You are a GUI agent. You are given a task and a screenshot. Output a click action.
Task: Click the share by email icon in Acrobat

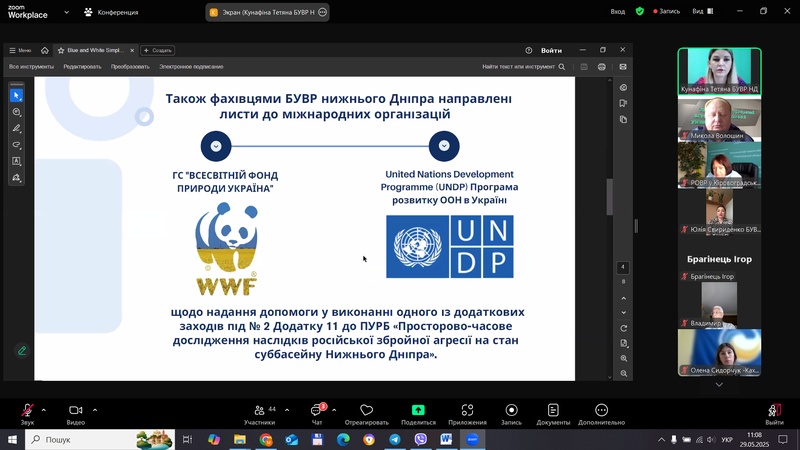point(623,67)
